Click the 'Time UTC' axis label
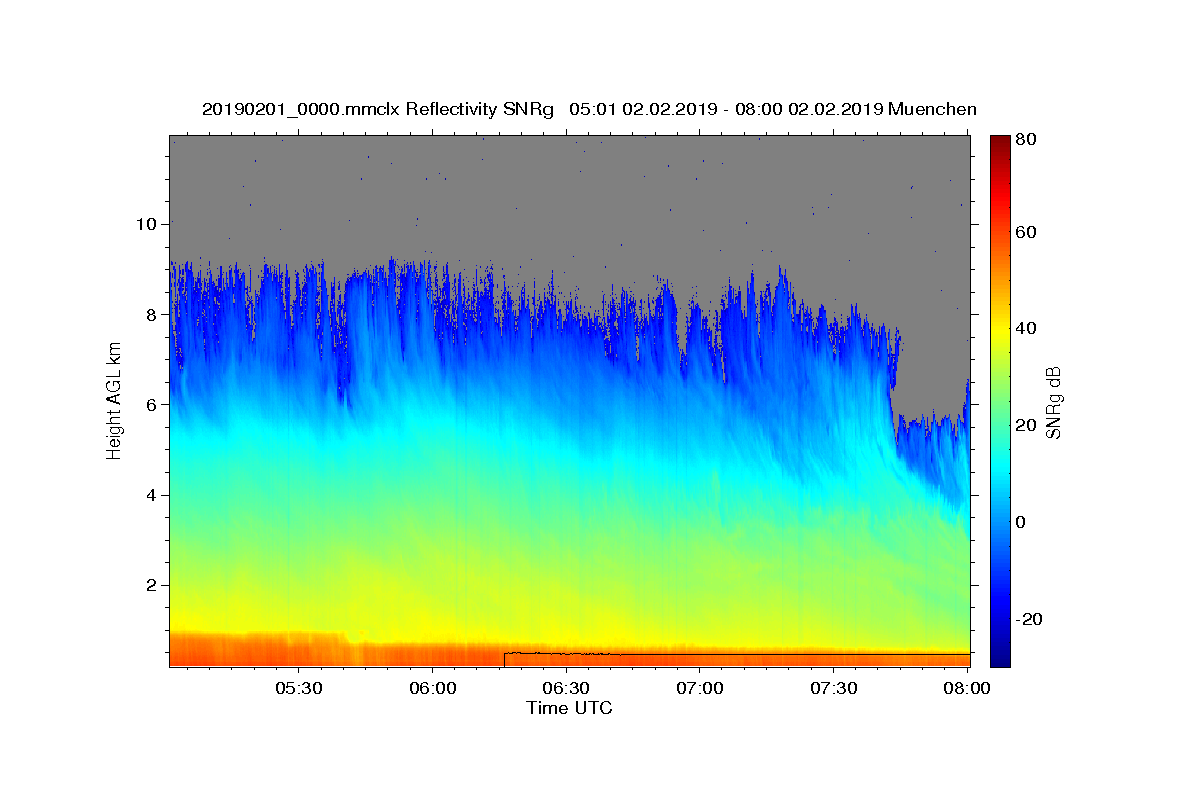Screen dimensions: 1200x800 [569, 709]
